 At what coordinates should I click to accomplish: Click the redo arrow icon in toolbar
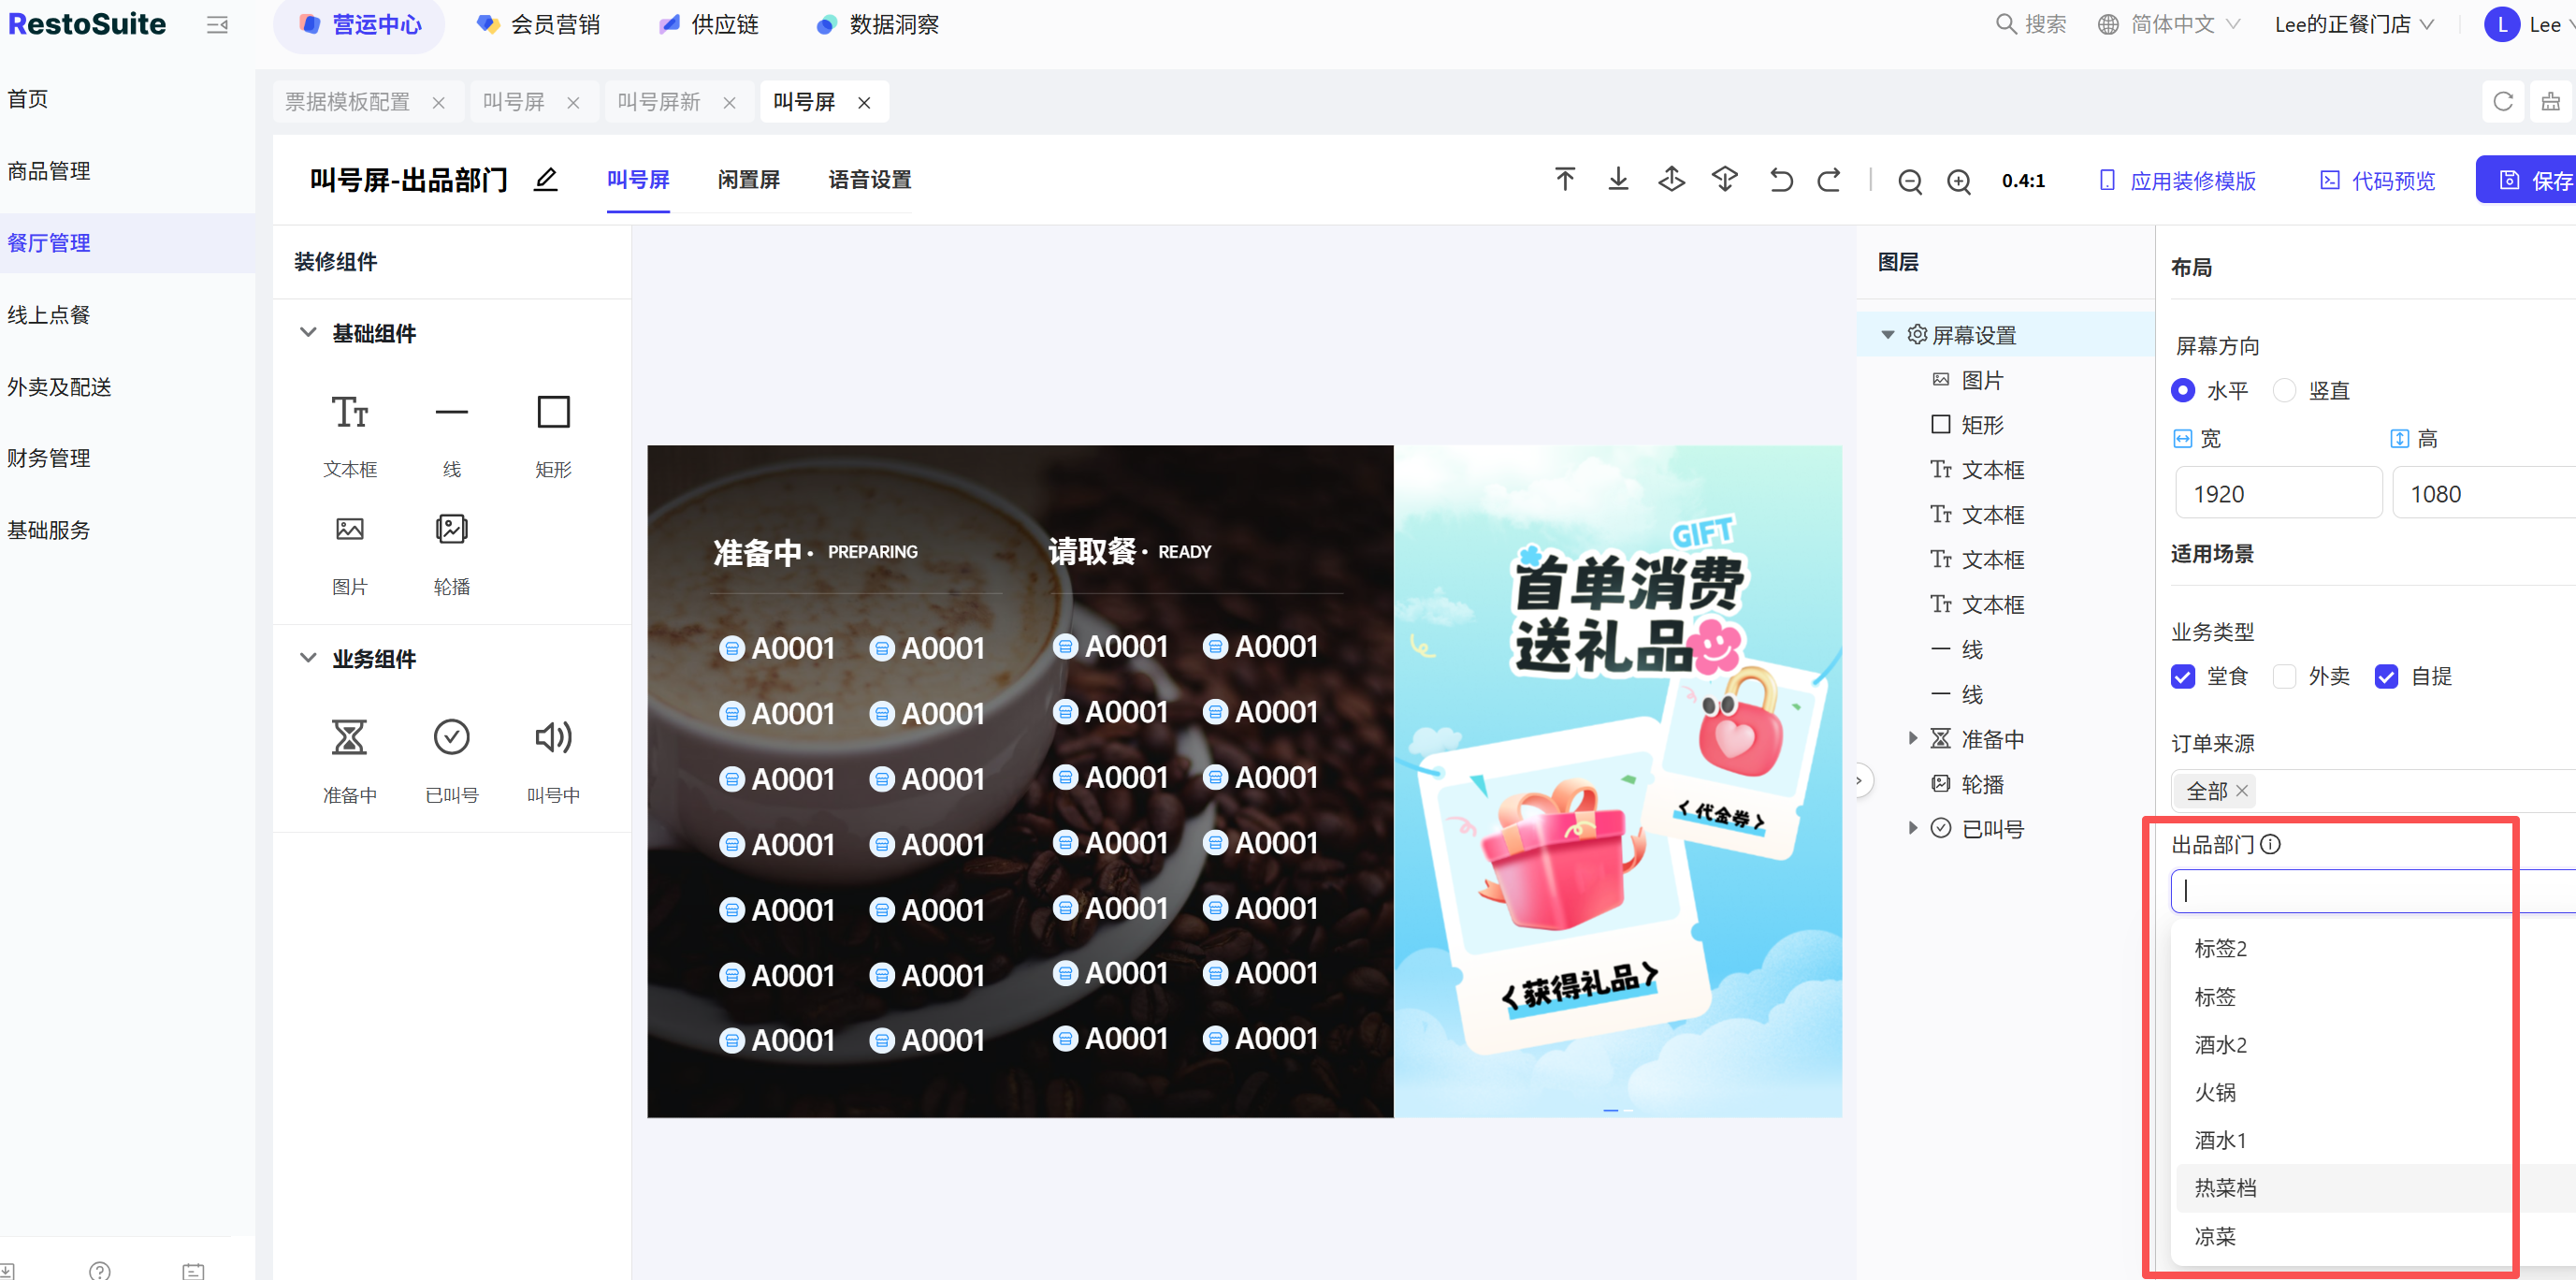tap(1829, 180)
